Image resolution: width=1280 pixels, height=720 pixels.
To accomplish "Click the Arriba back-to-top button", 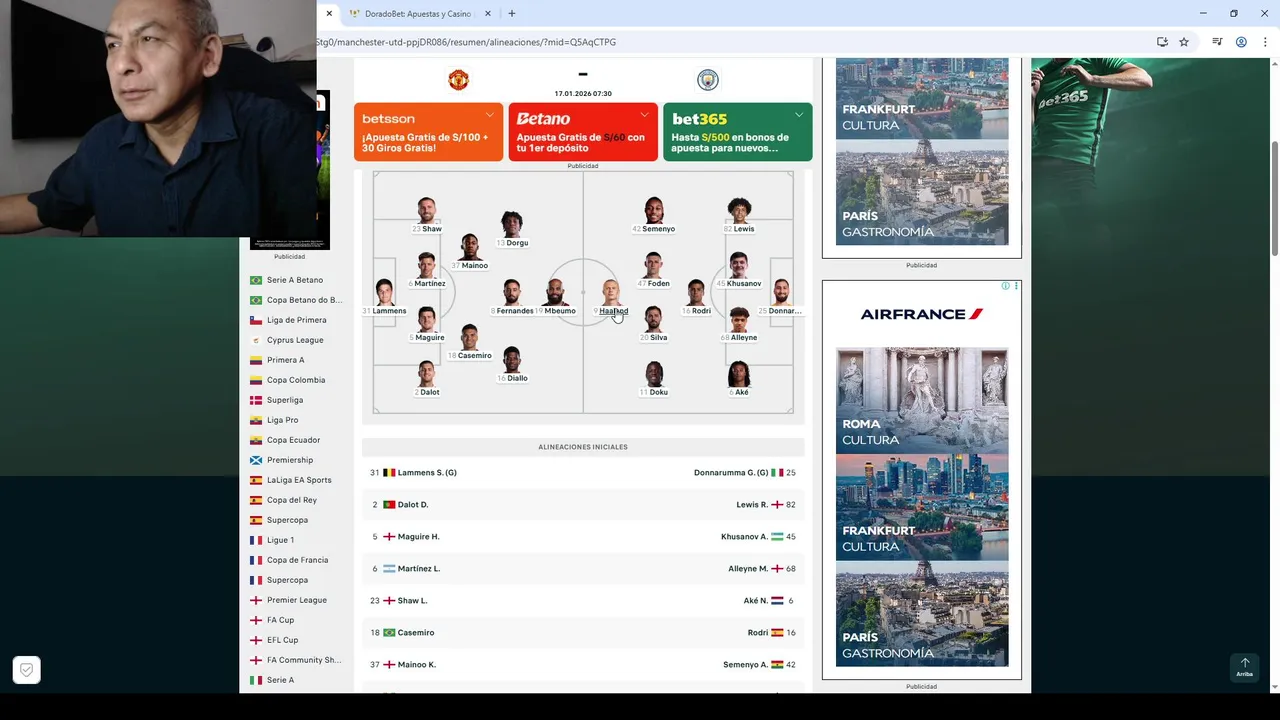I will [x=1245, y=667].
